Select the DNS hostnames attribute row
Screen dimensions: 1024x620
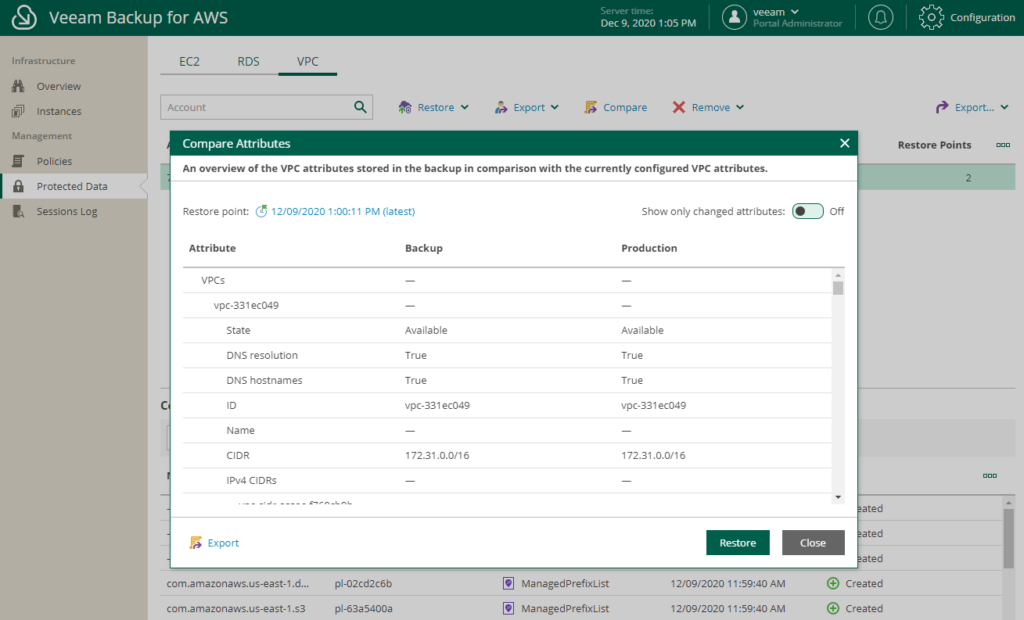click(507, 380)
